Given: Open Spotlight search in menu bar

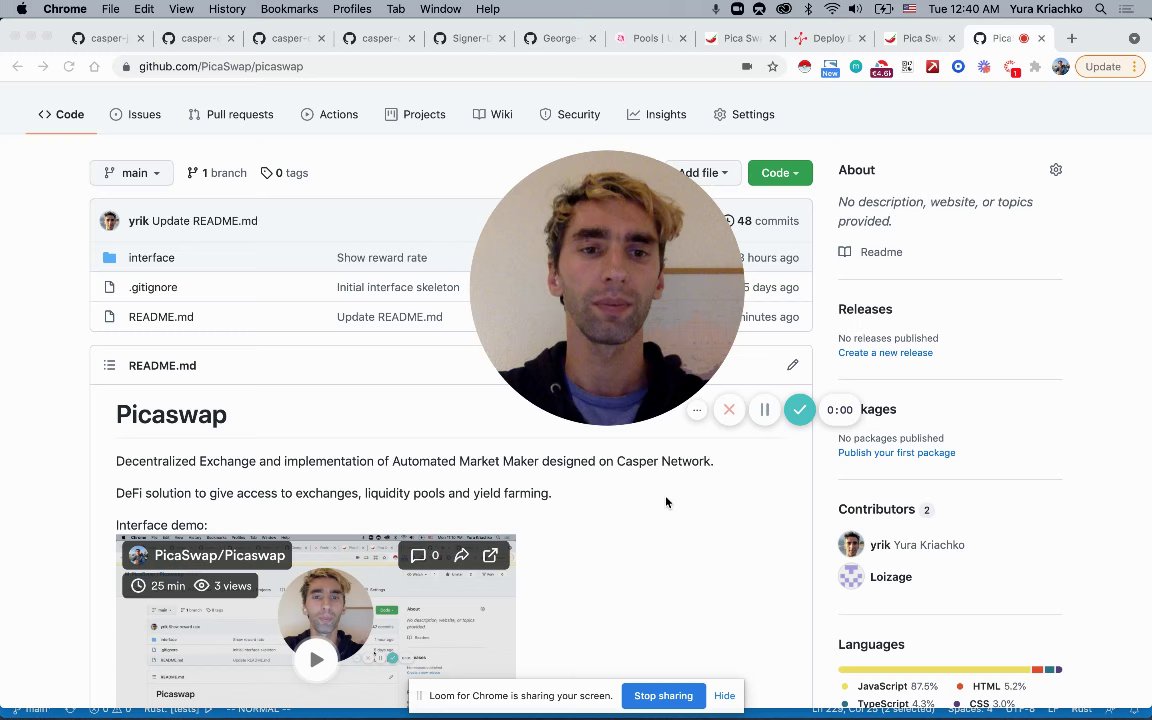Looking at the screenshot, I should [x=1101, y=9].
